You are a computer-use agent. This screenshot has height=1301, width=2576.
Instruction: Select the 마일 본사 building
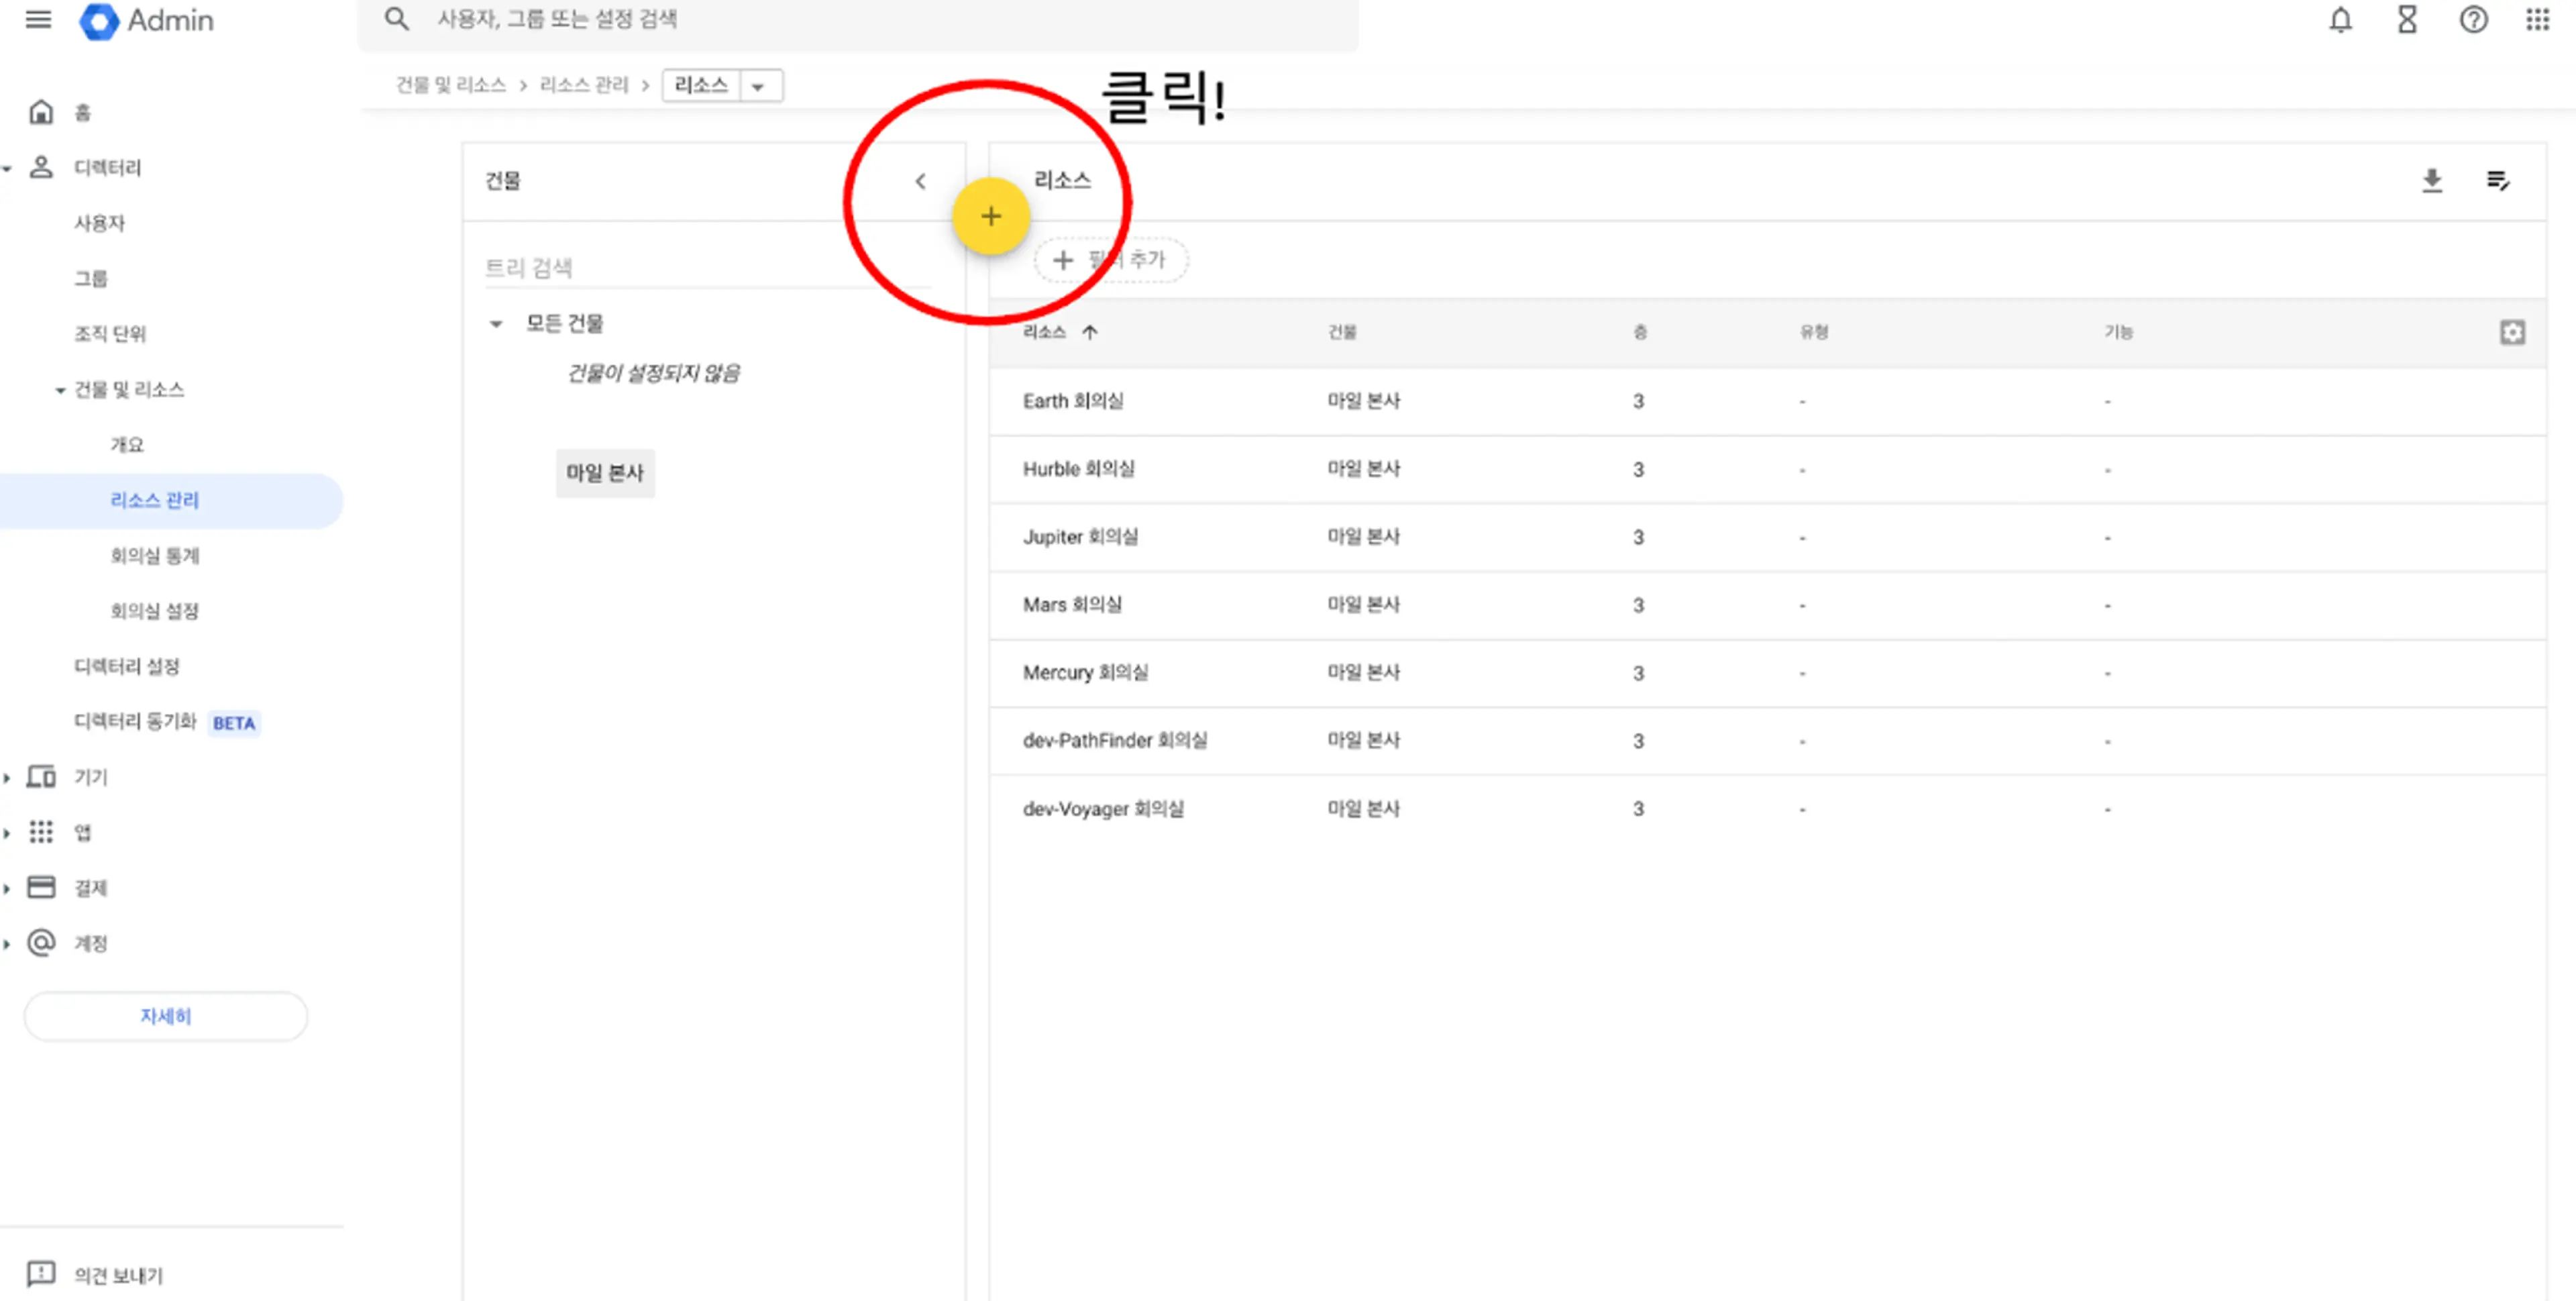pyautogui.click(x=605, y=472)
